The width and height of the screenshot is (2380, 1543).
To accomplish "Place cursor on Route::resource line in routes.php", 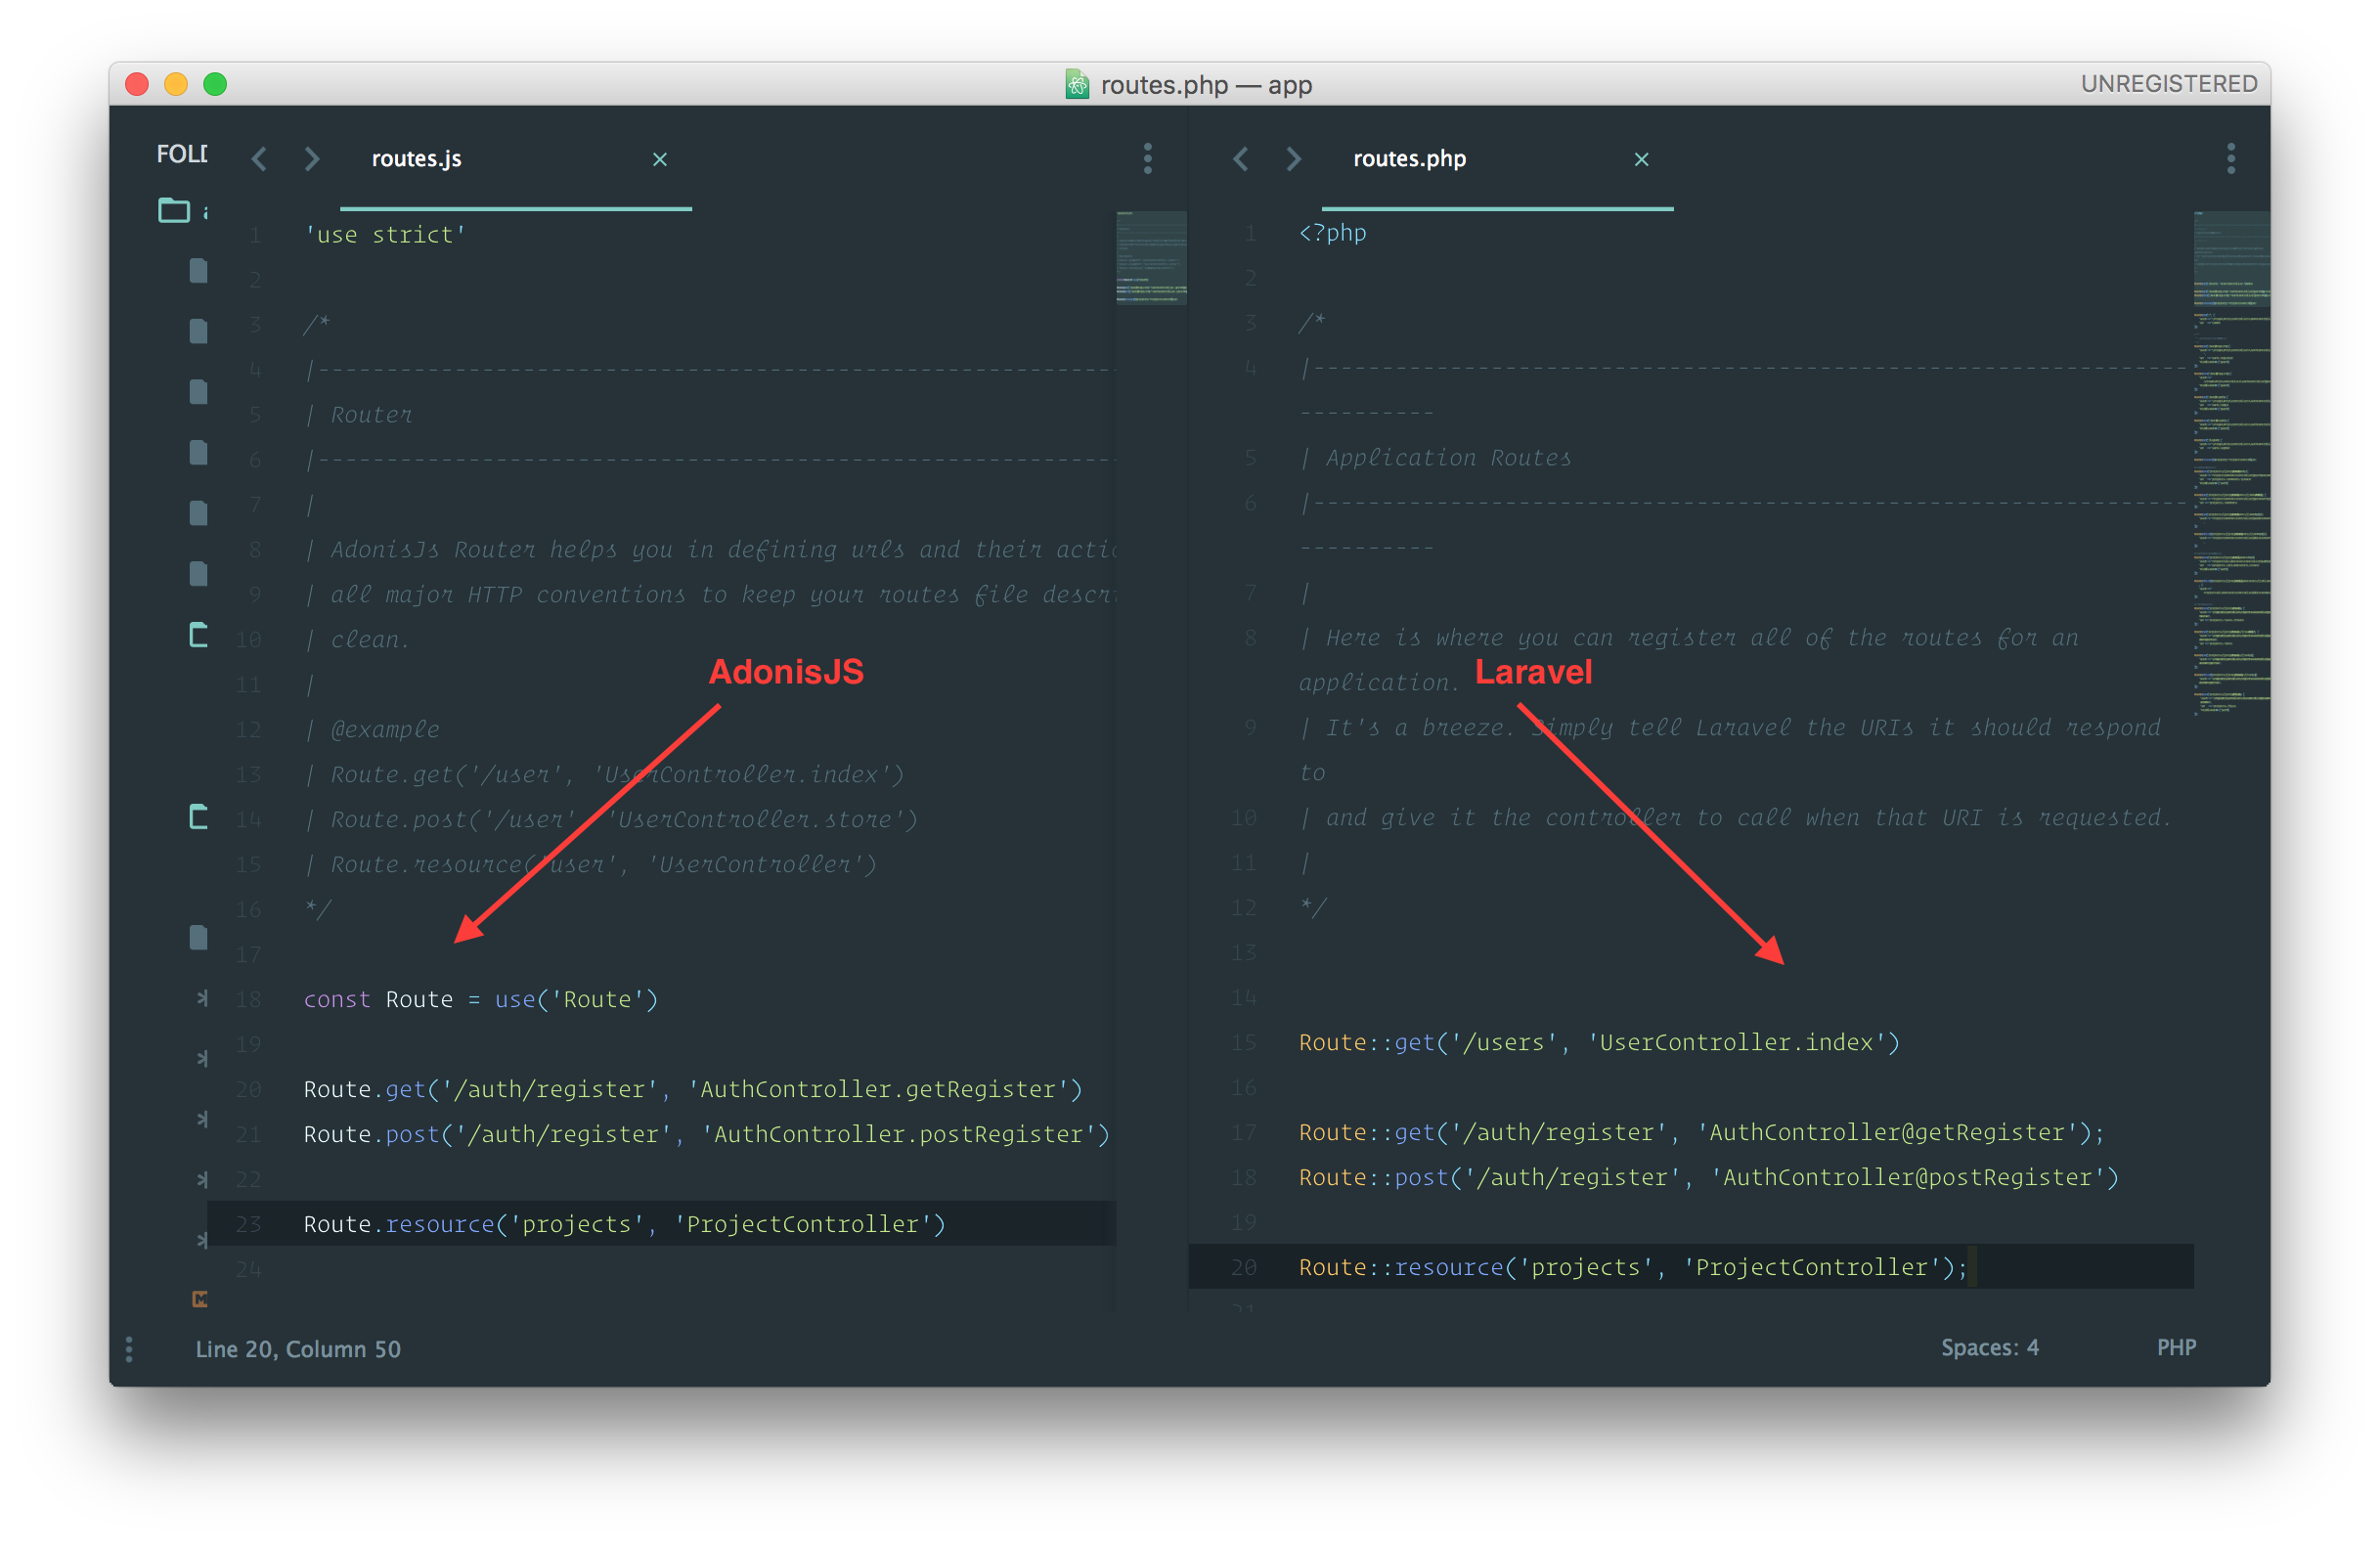I will pos(1630,1267).
